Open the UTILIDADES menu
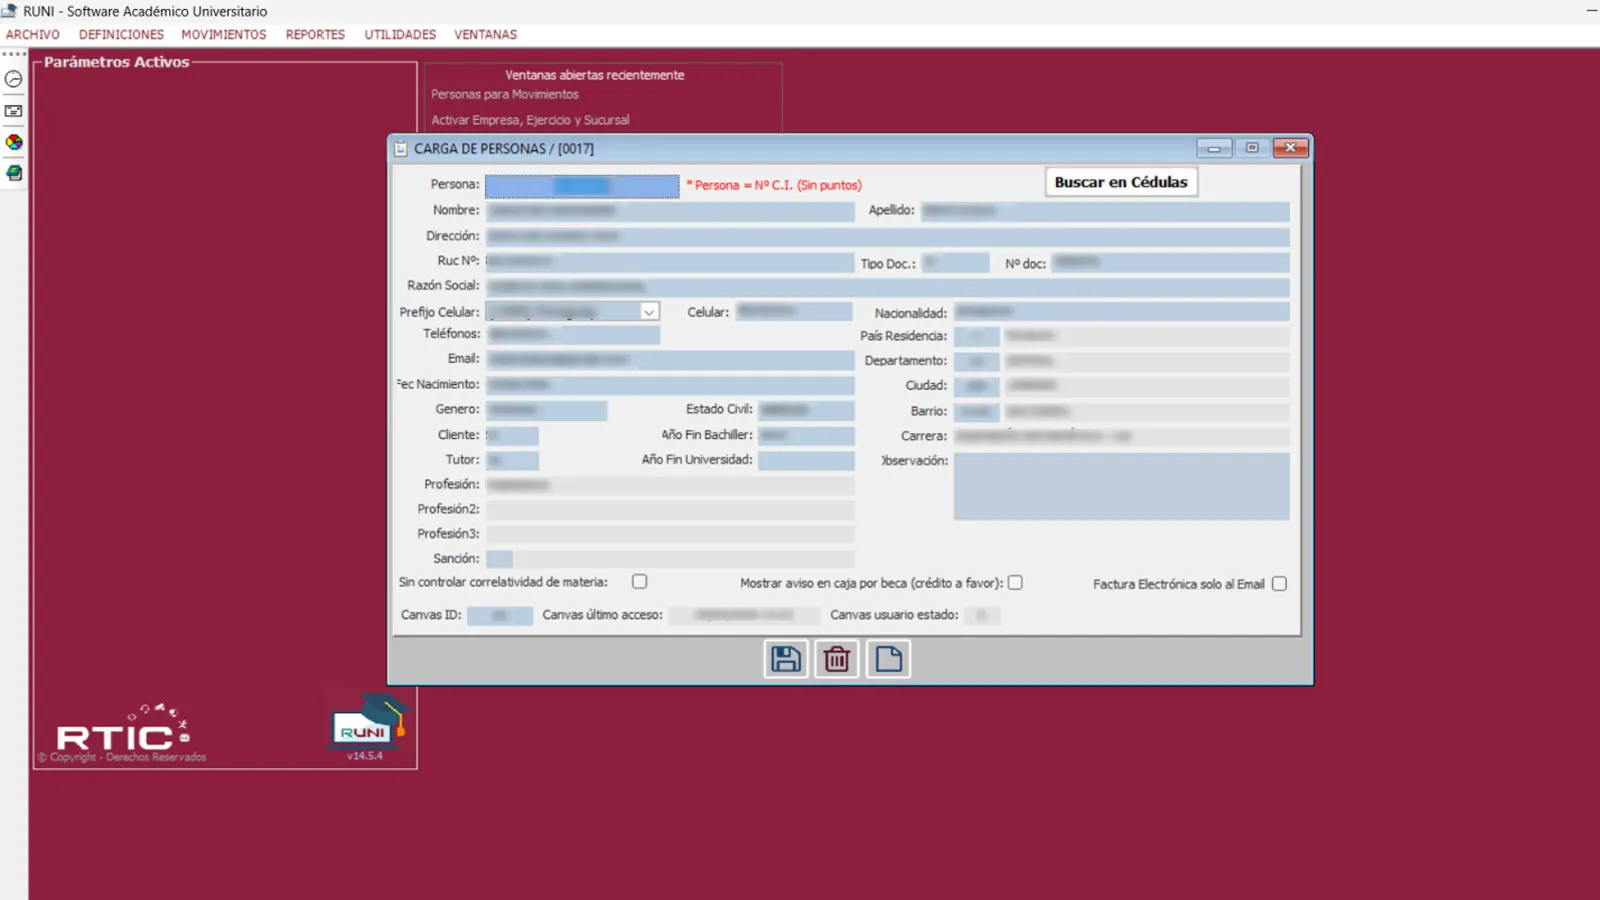 coord(400,34)
